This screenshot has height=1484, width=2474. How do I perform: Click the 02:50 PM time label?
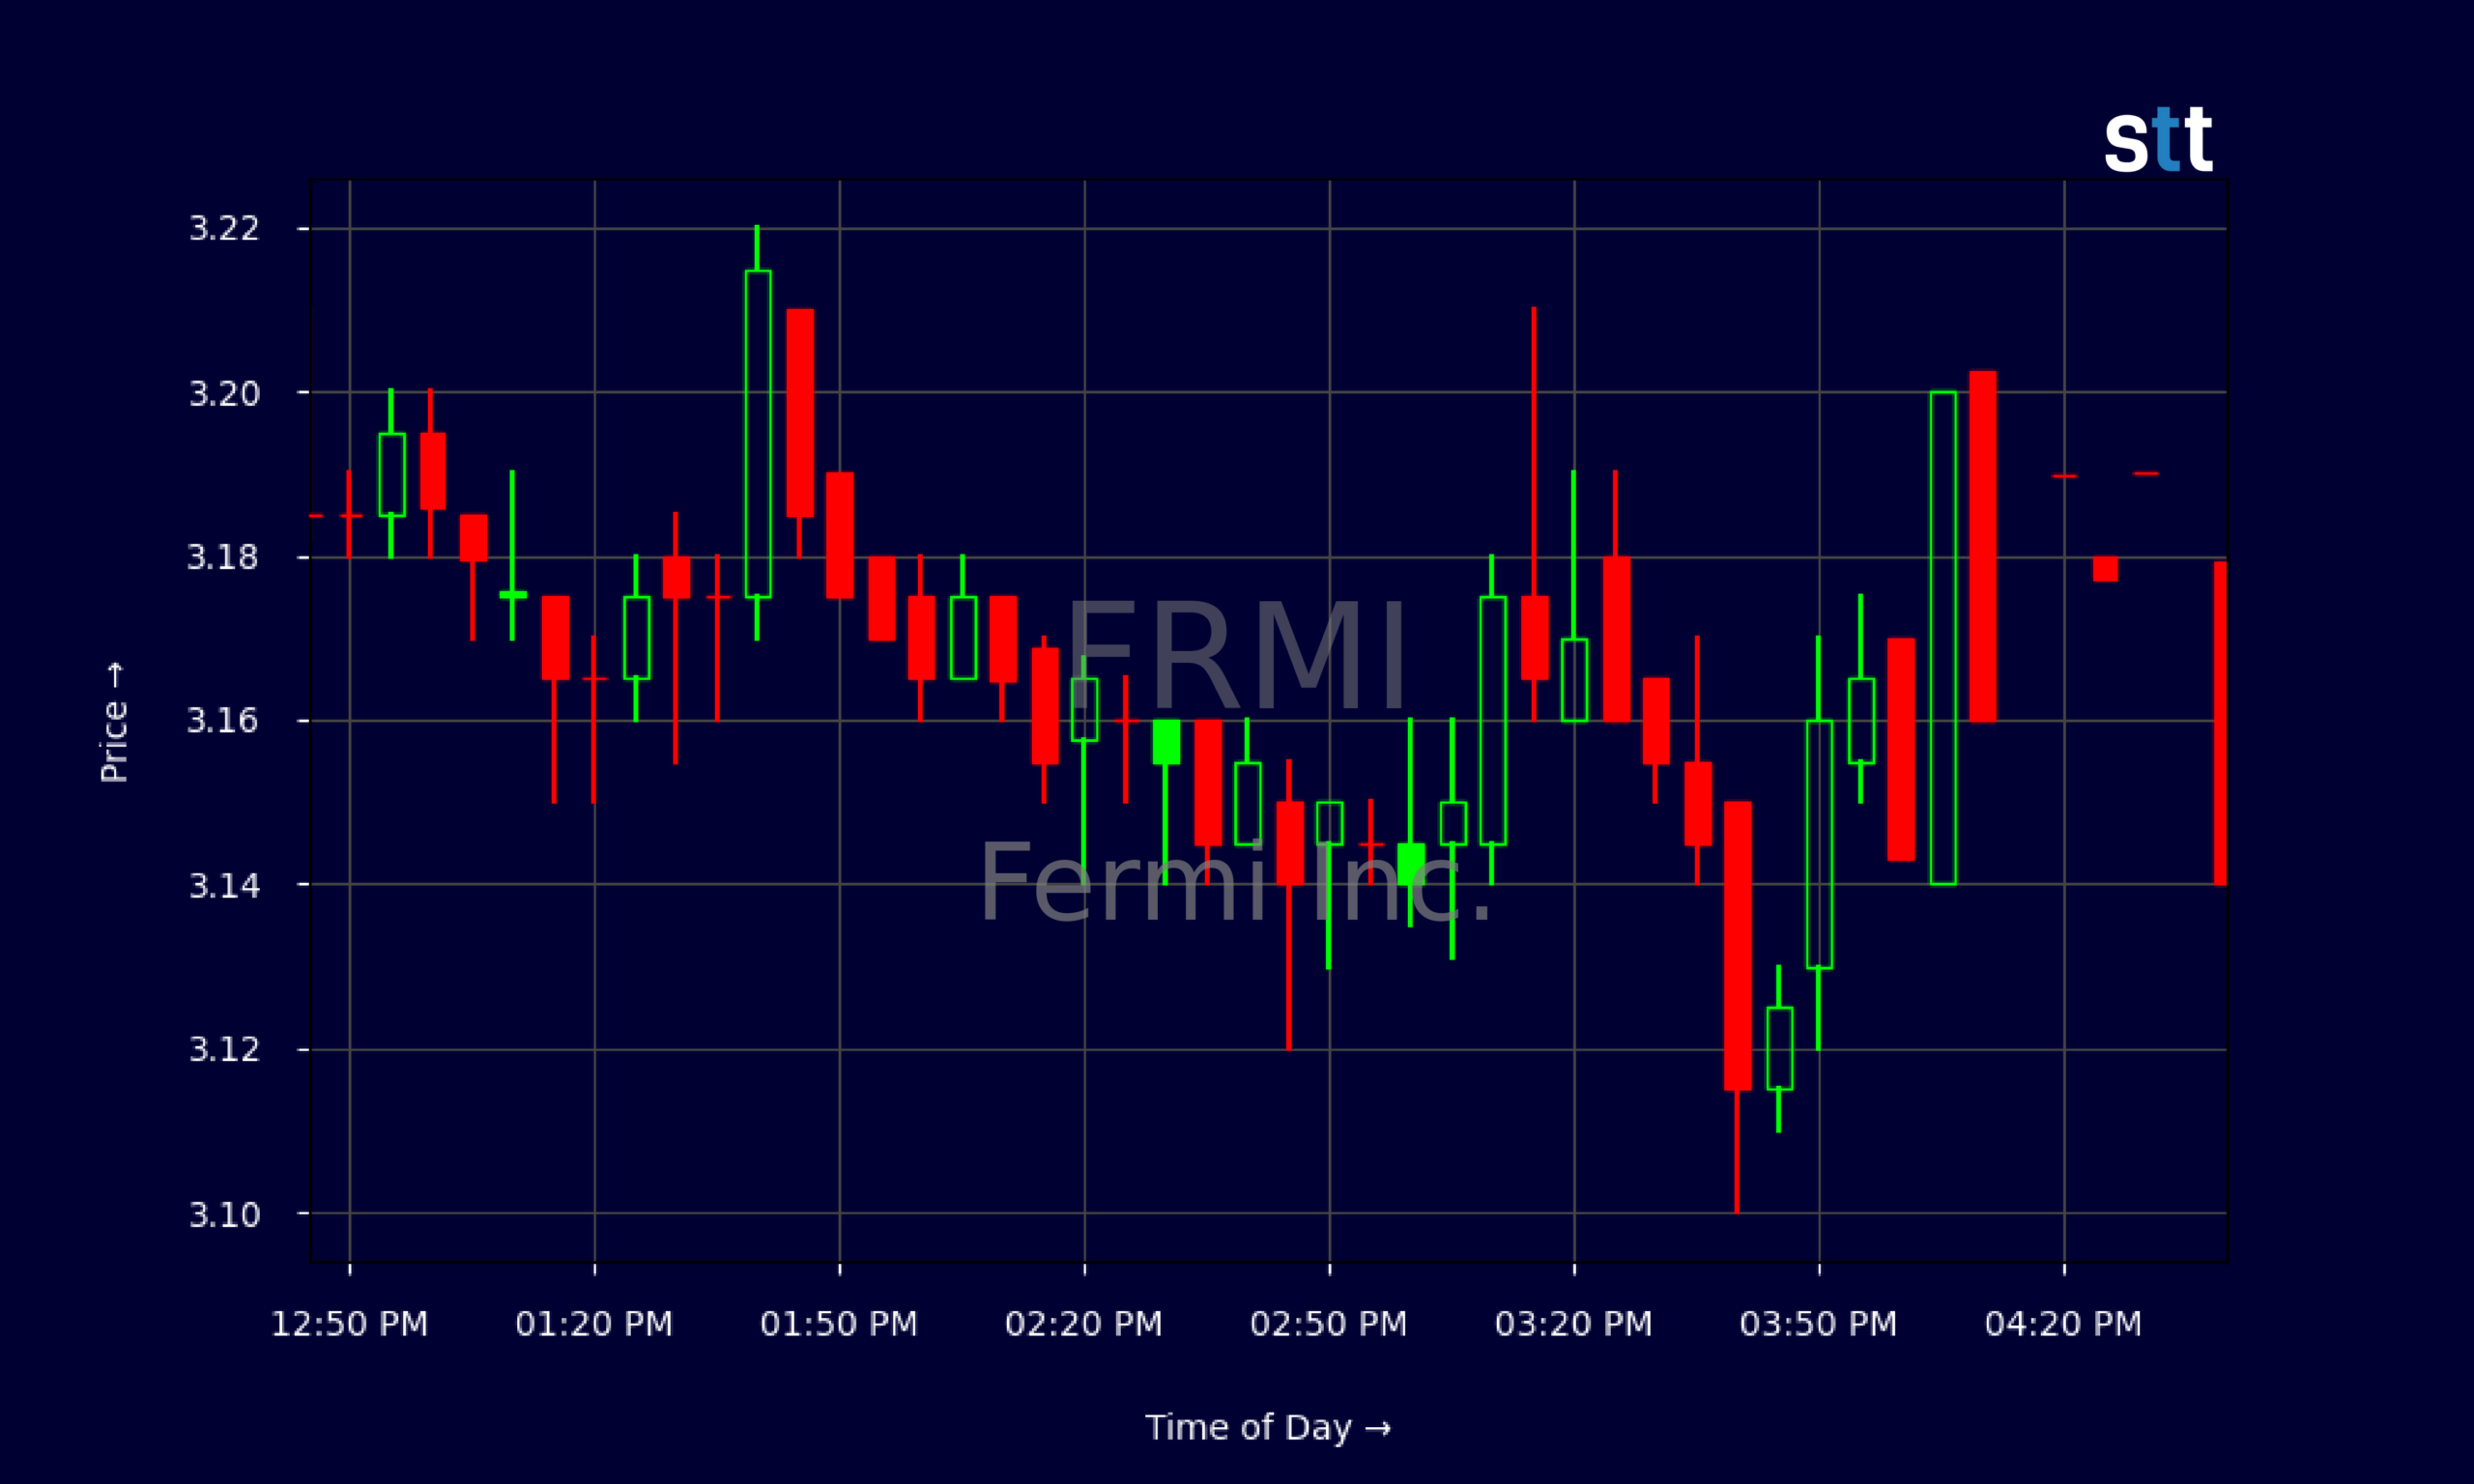(x=1329, y=1324)
